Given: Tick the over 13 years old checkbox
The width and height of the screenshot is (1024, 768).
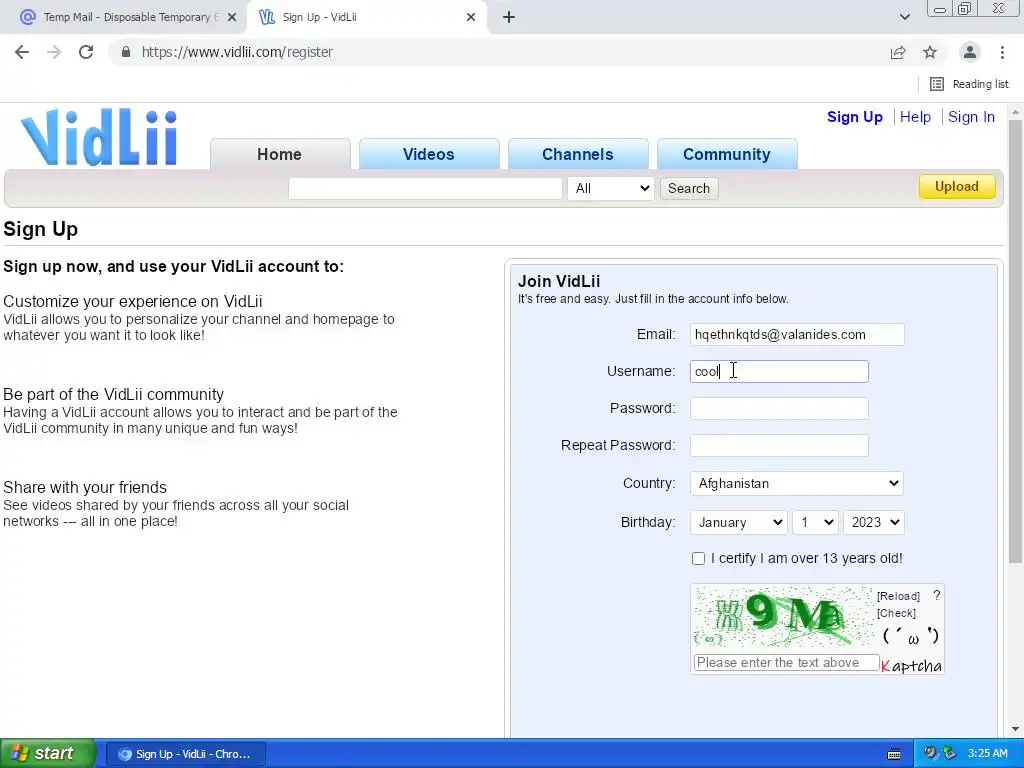Looking at the screenshot, I should tap(698, 558).
